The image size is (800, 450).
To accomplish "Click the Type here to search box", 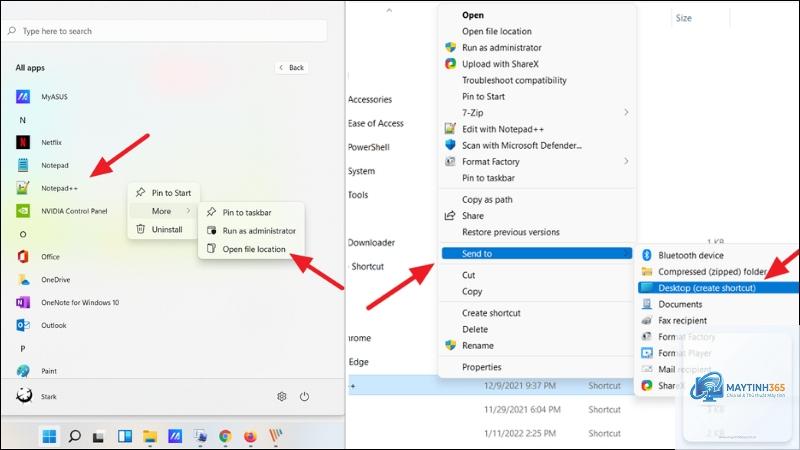I will 165,31.
